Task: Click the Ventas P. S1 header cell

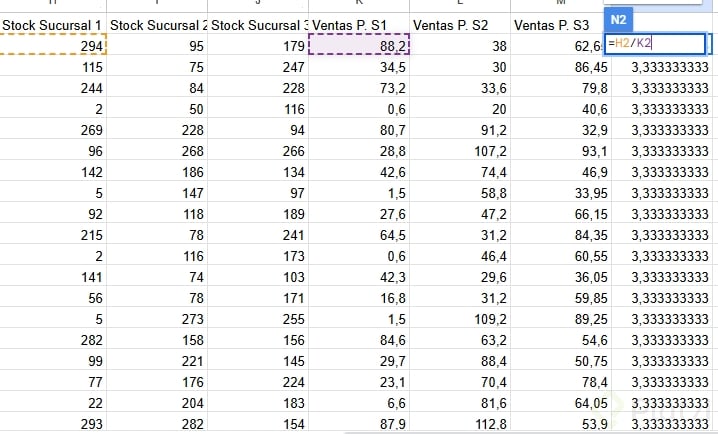Action: [359, 23]
